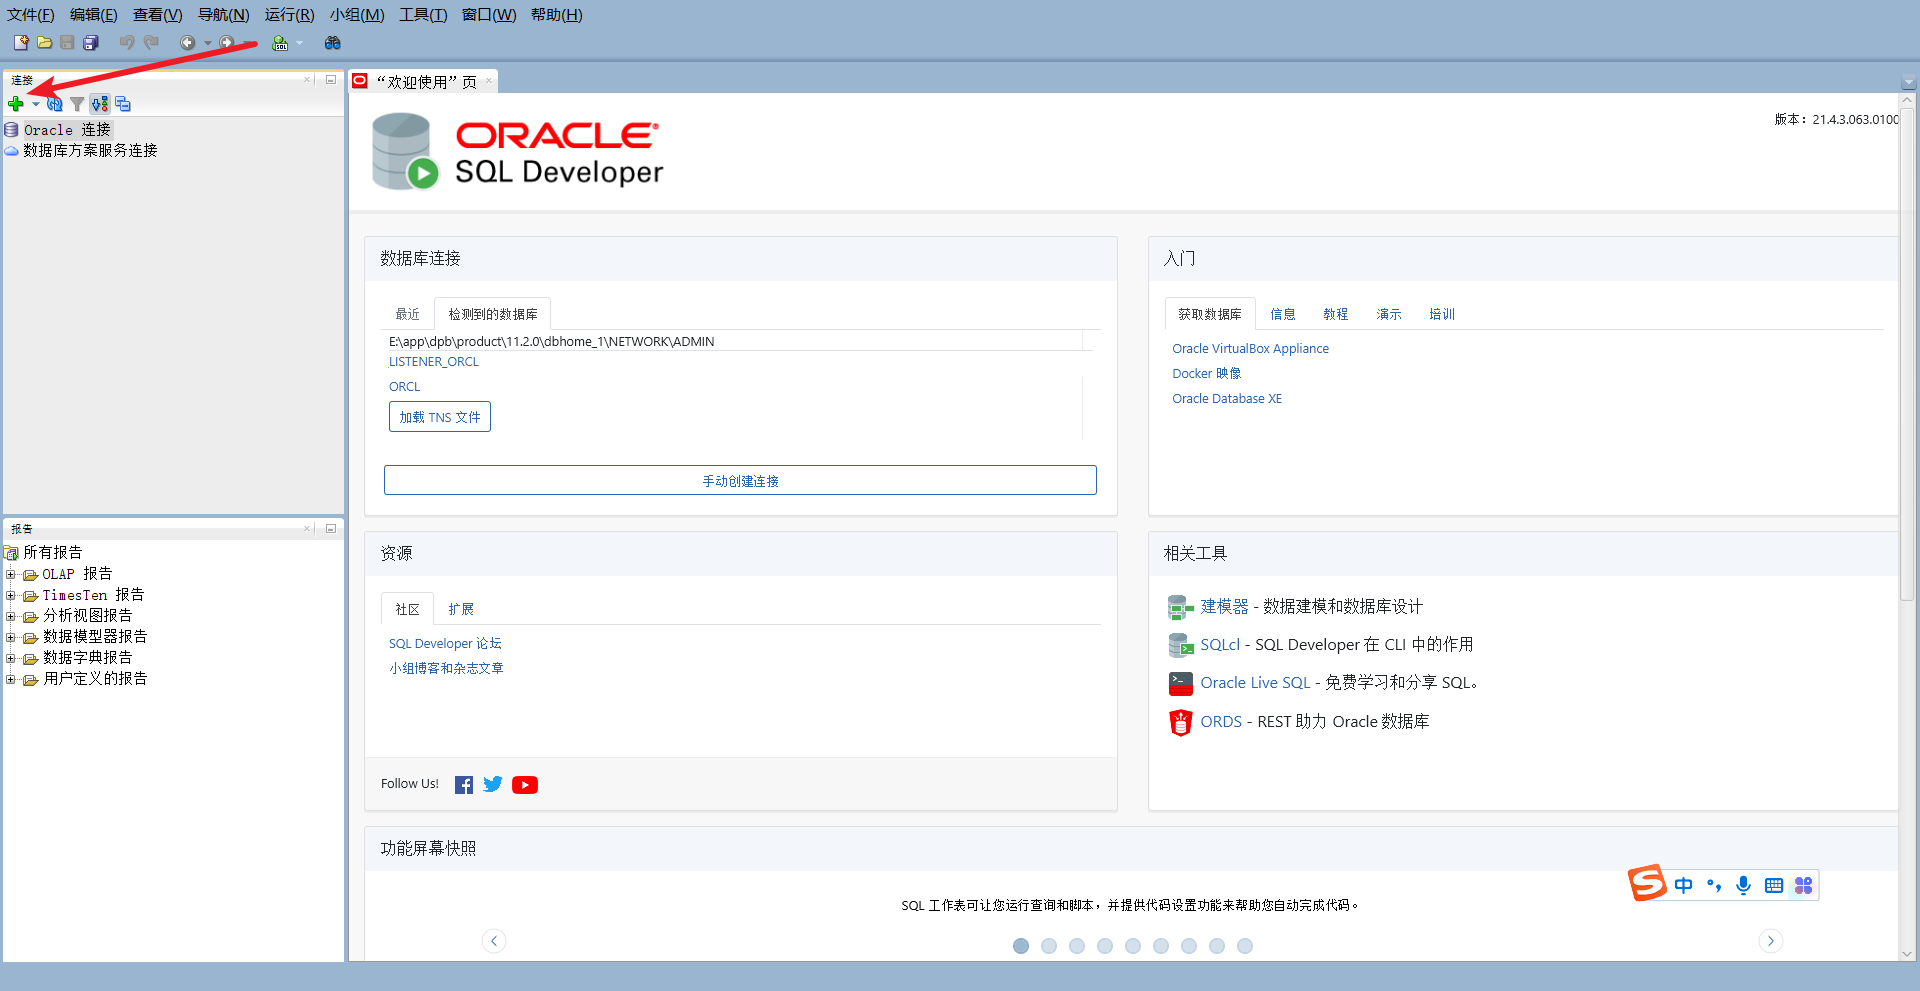
Task: Open the 帮助(H) menu
Action: [x=556, y=15]
